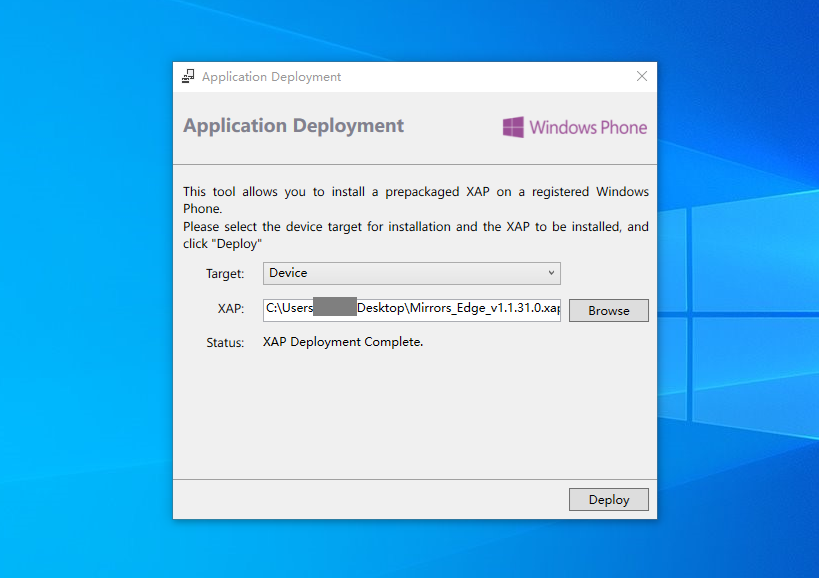Click the Windows Phone logo icon
The width and height of the screenshot is (819, 578).
pyautogui.click(x=513, y=127)
